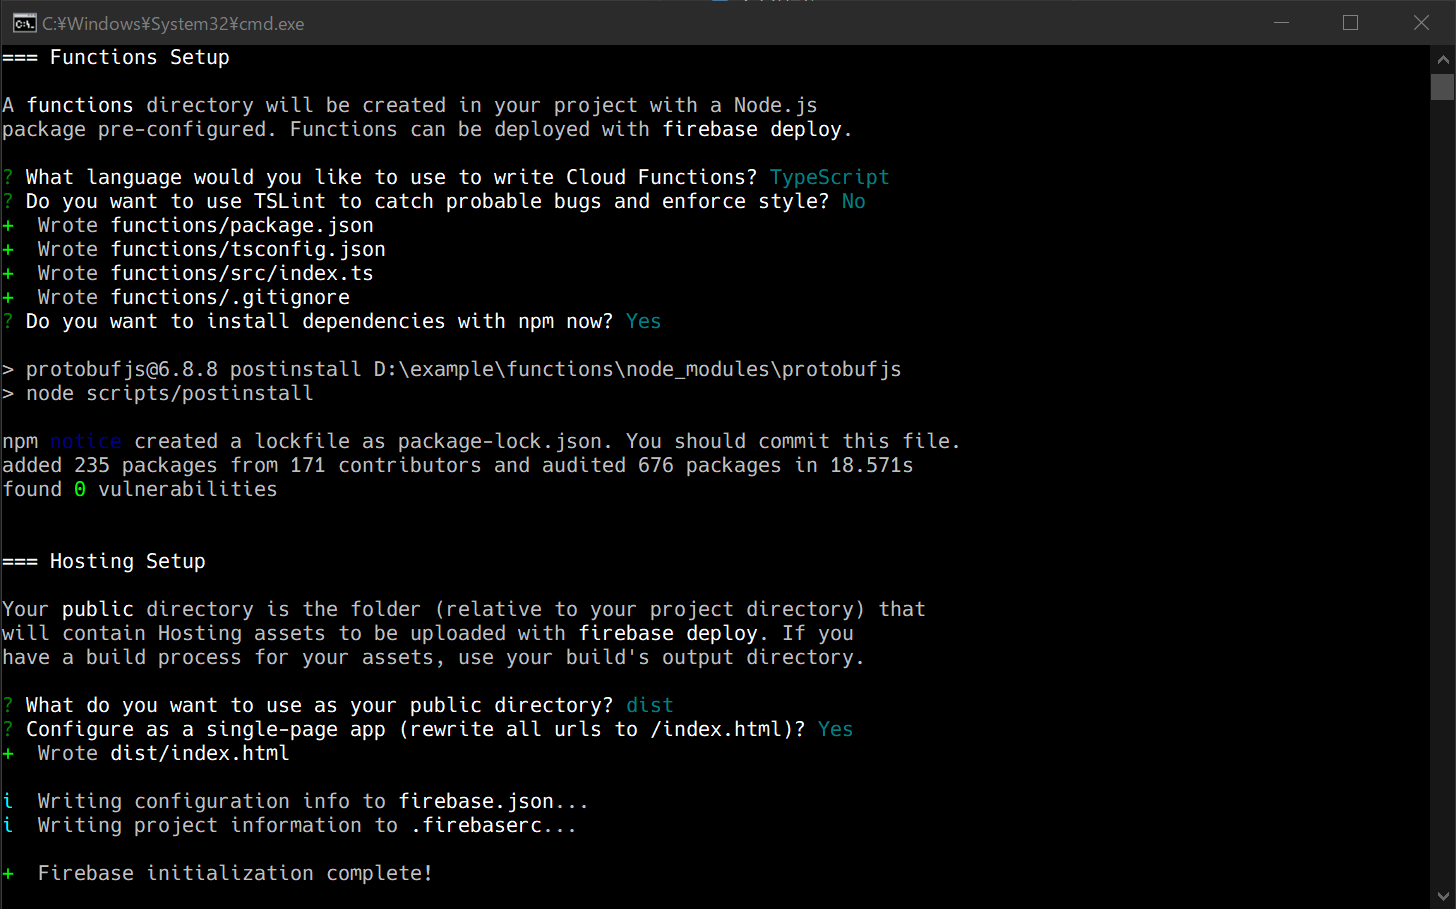Screen dimensions: 1456x909
Task: Click the 'No' answer after TSLint question
Action: (853, 201)
